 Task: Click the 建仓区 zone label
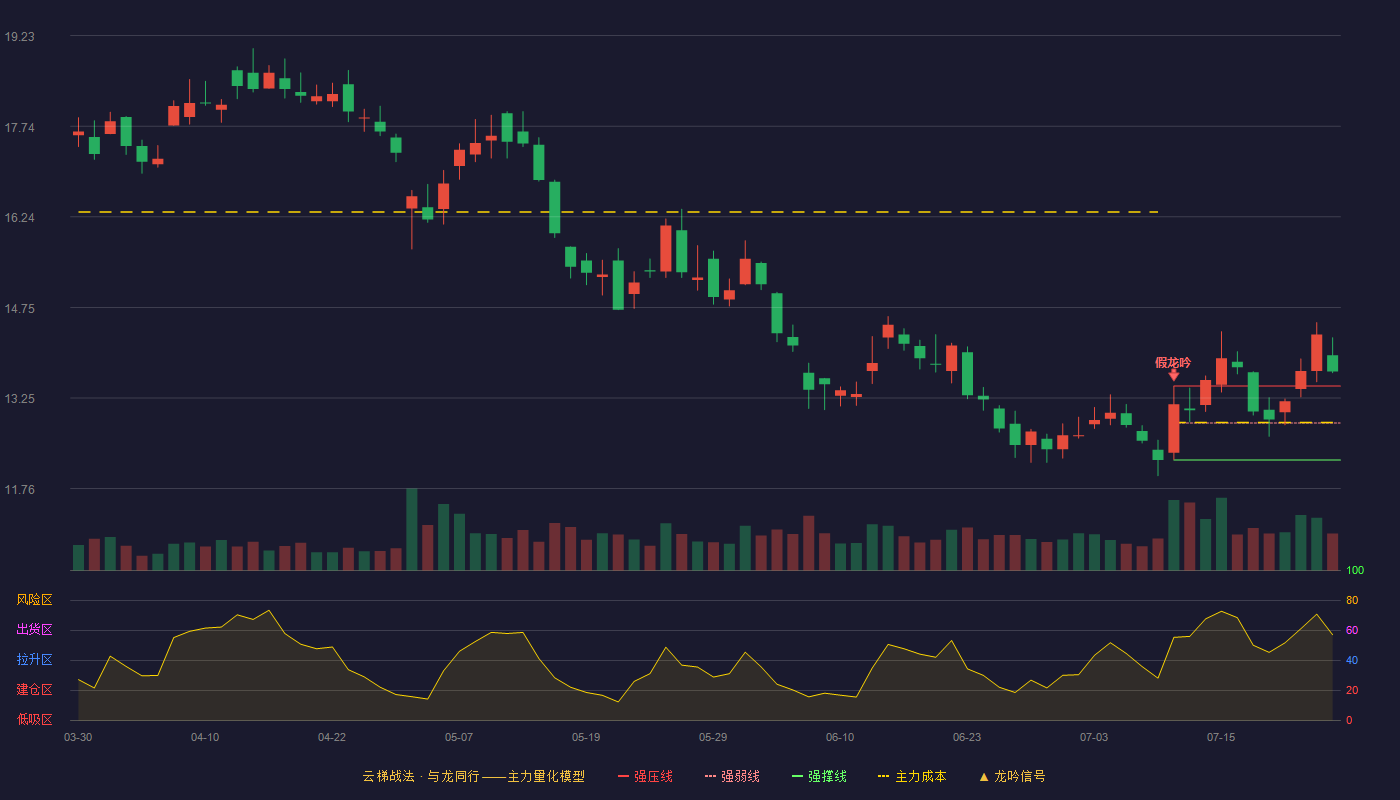click(34, 690)
